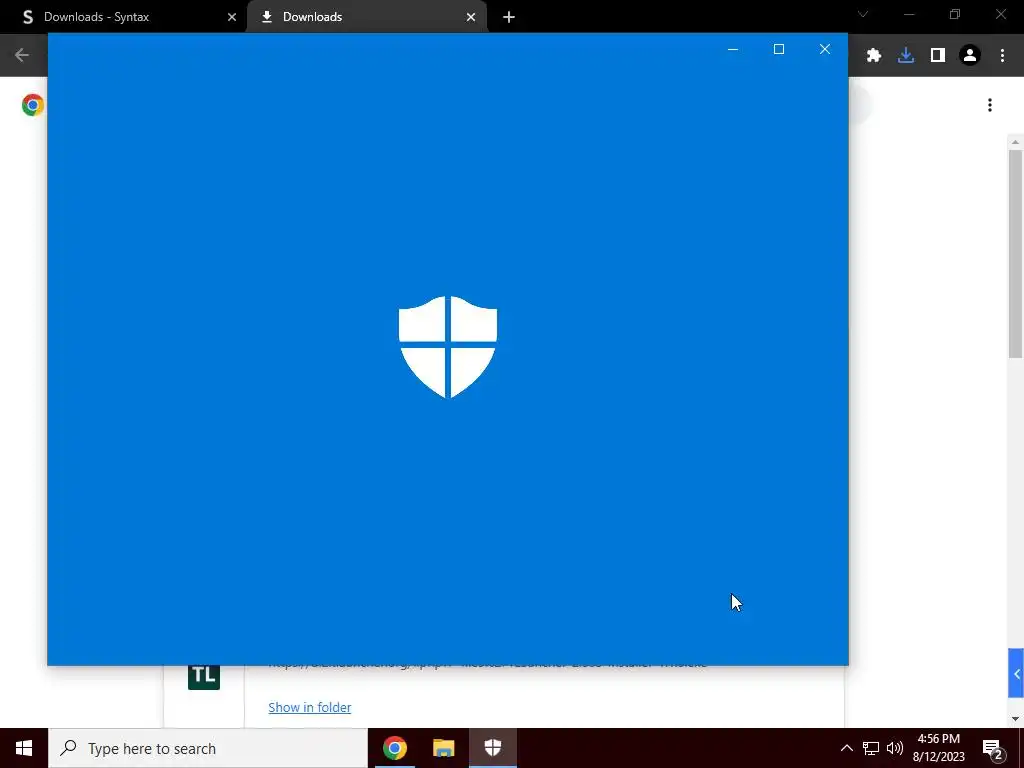Open Chrome tab search dropdown
1024x768 pixels.
click(863, 14)
